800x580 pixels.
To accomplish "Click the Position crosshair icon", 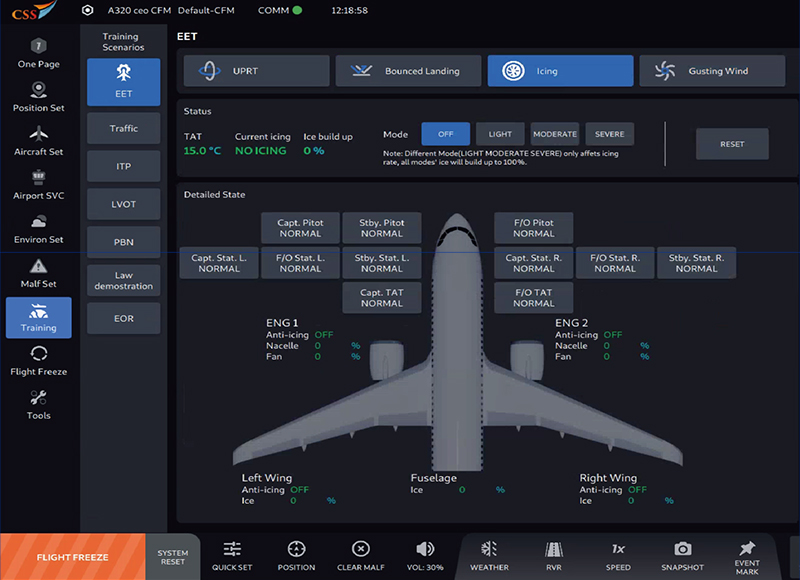I will tap(296, 549).
